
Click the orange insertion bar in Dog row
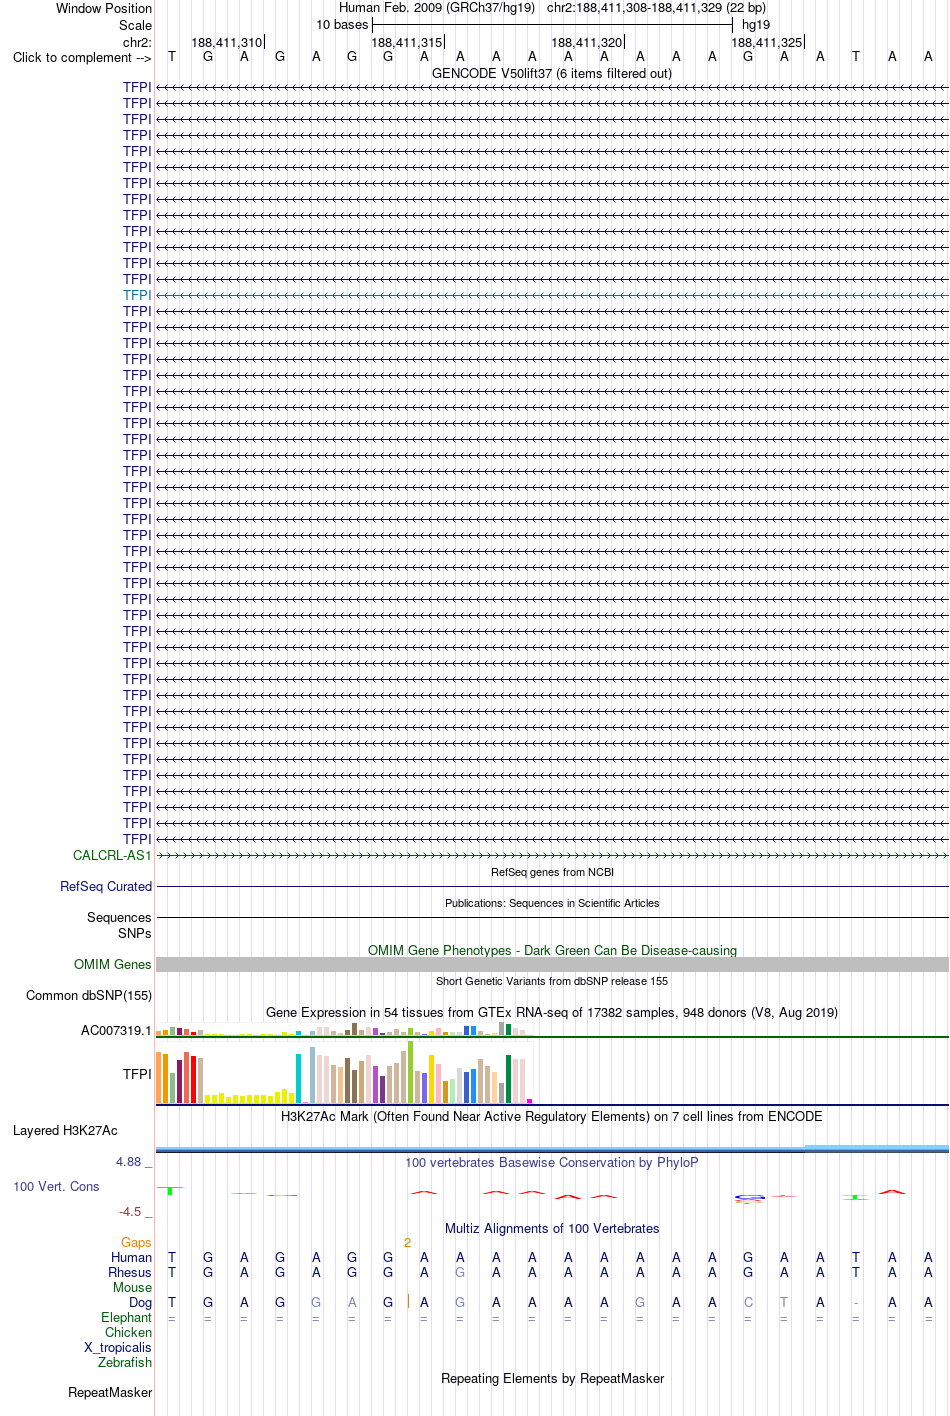point(408,1301)
